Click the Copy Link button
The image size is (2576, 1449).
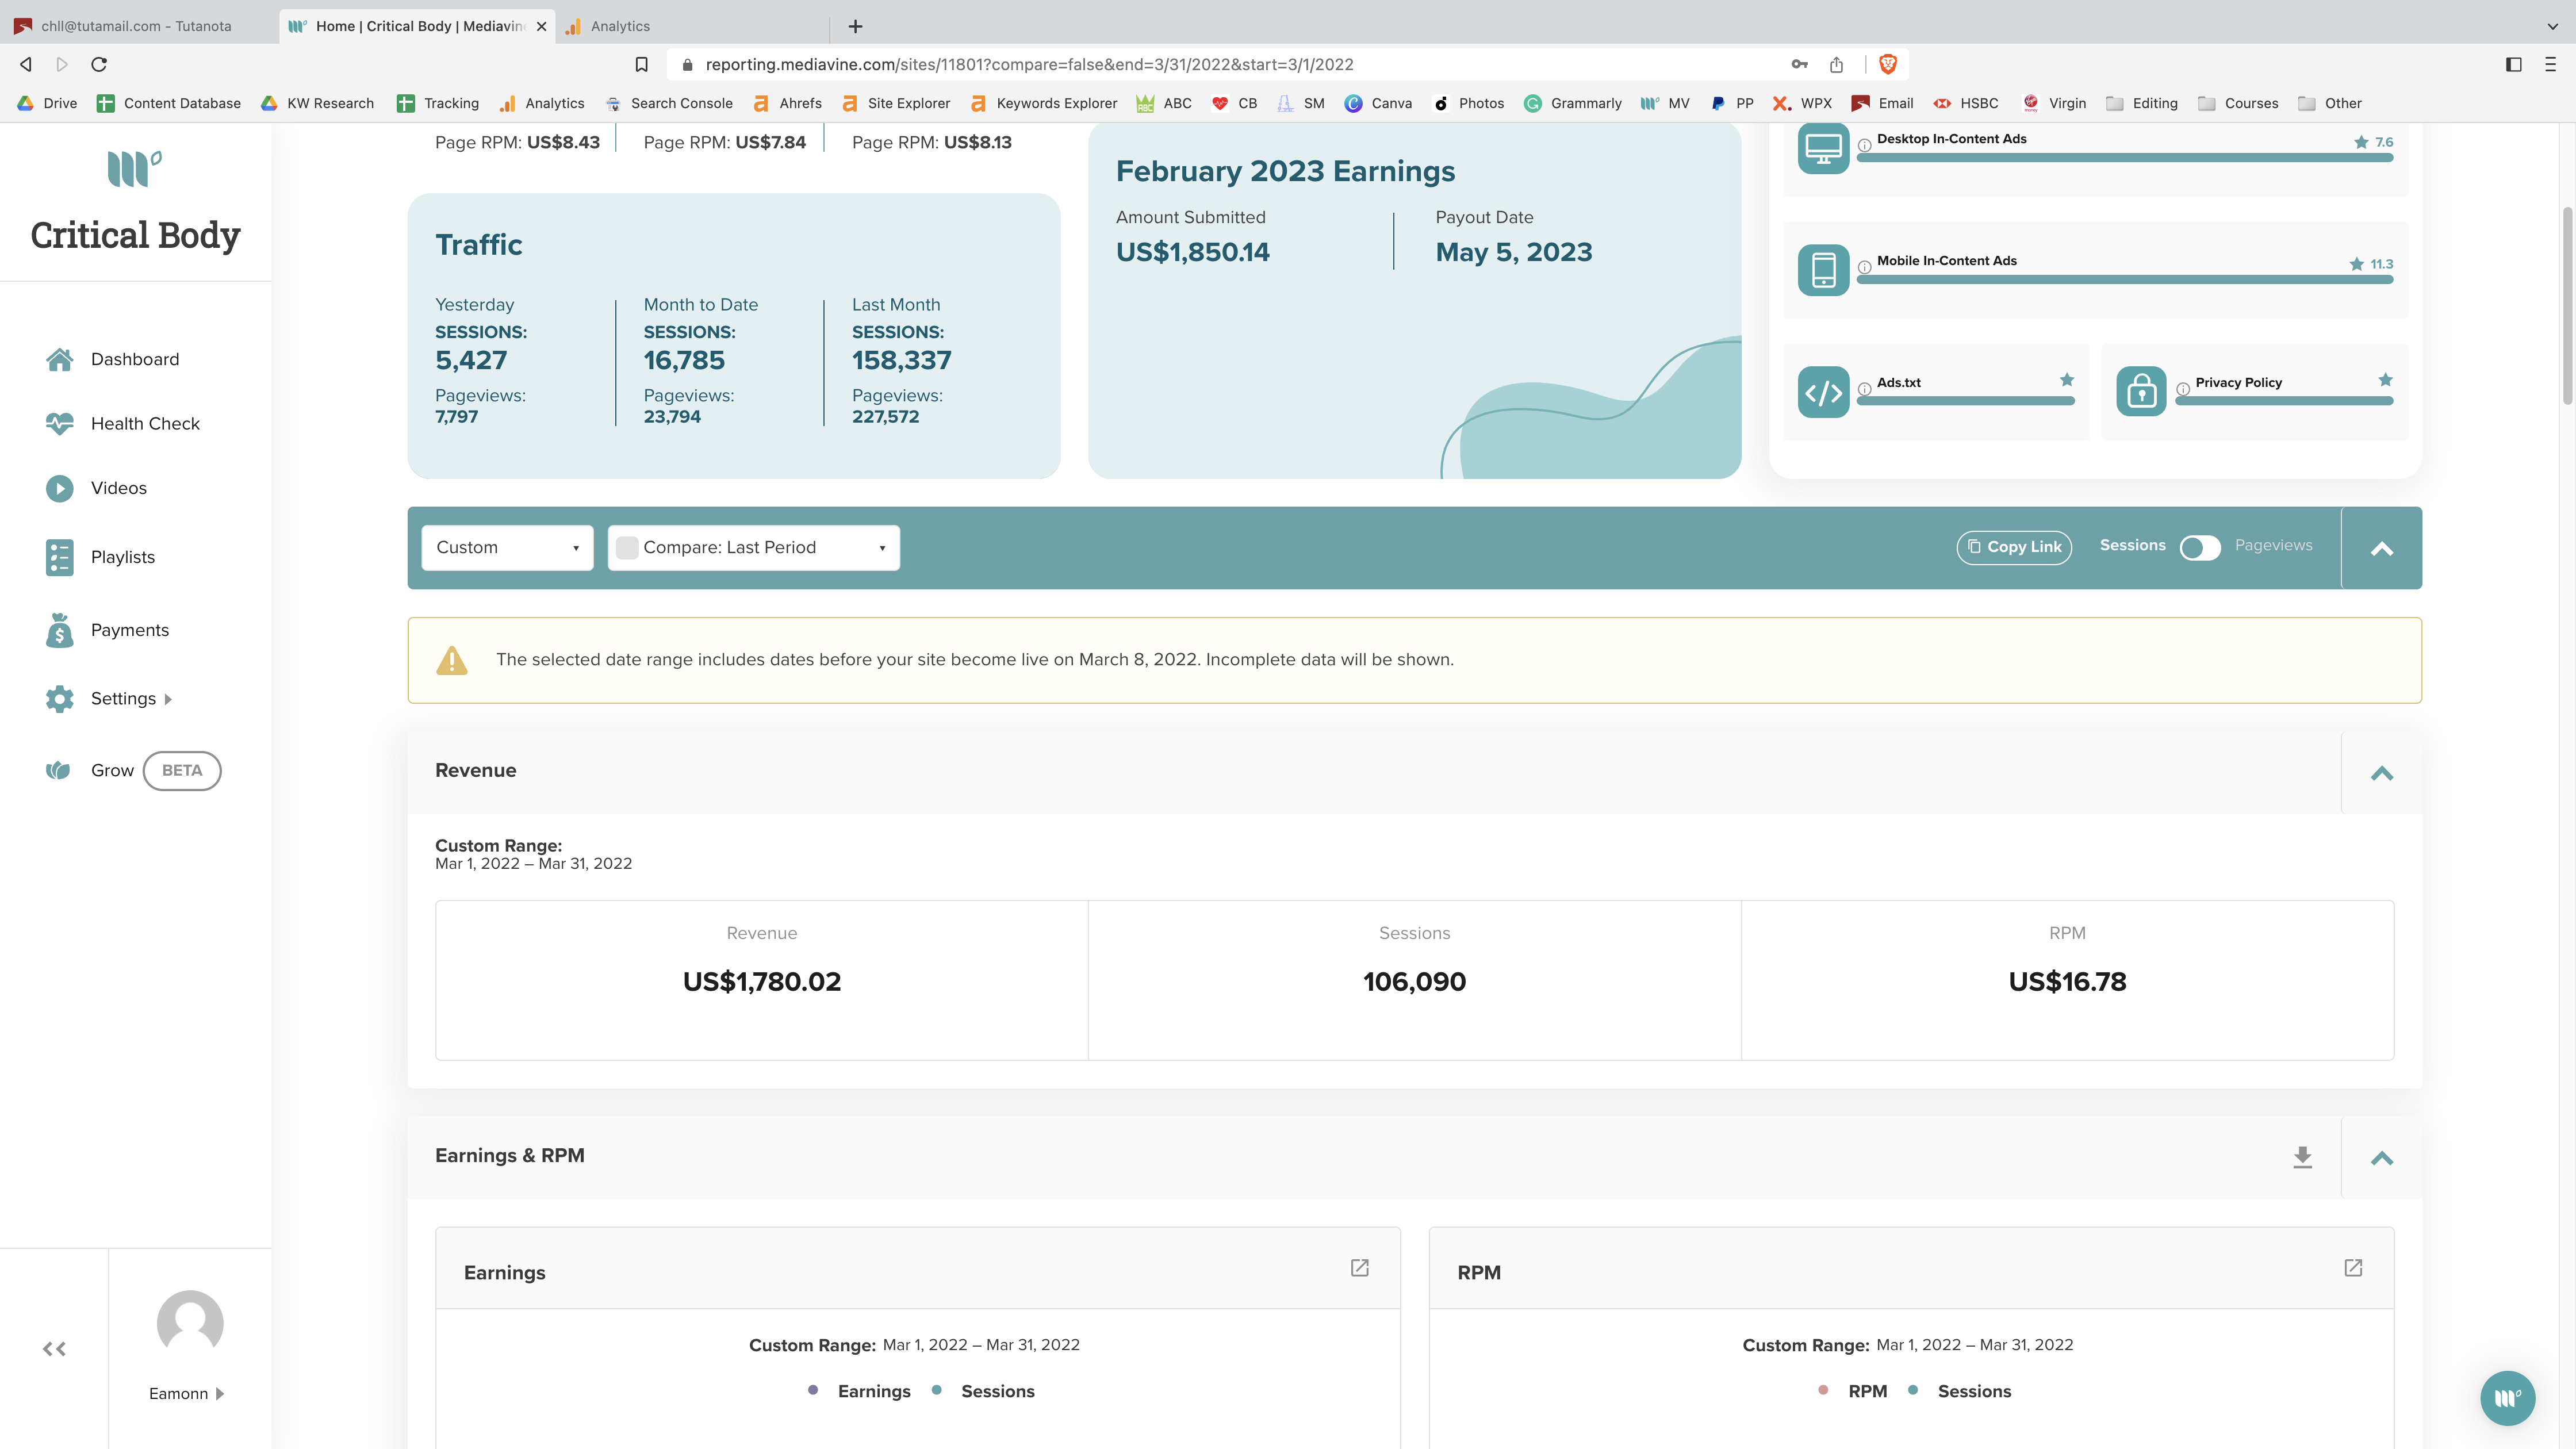click(x=2014, y=547)
